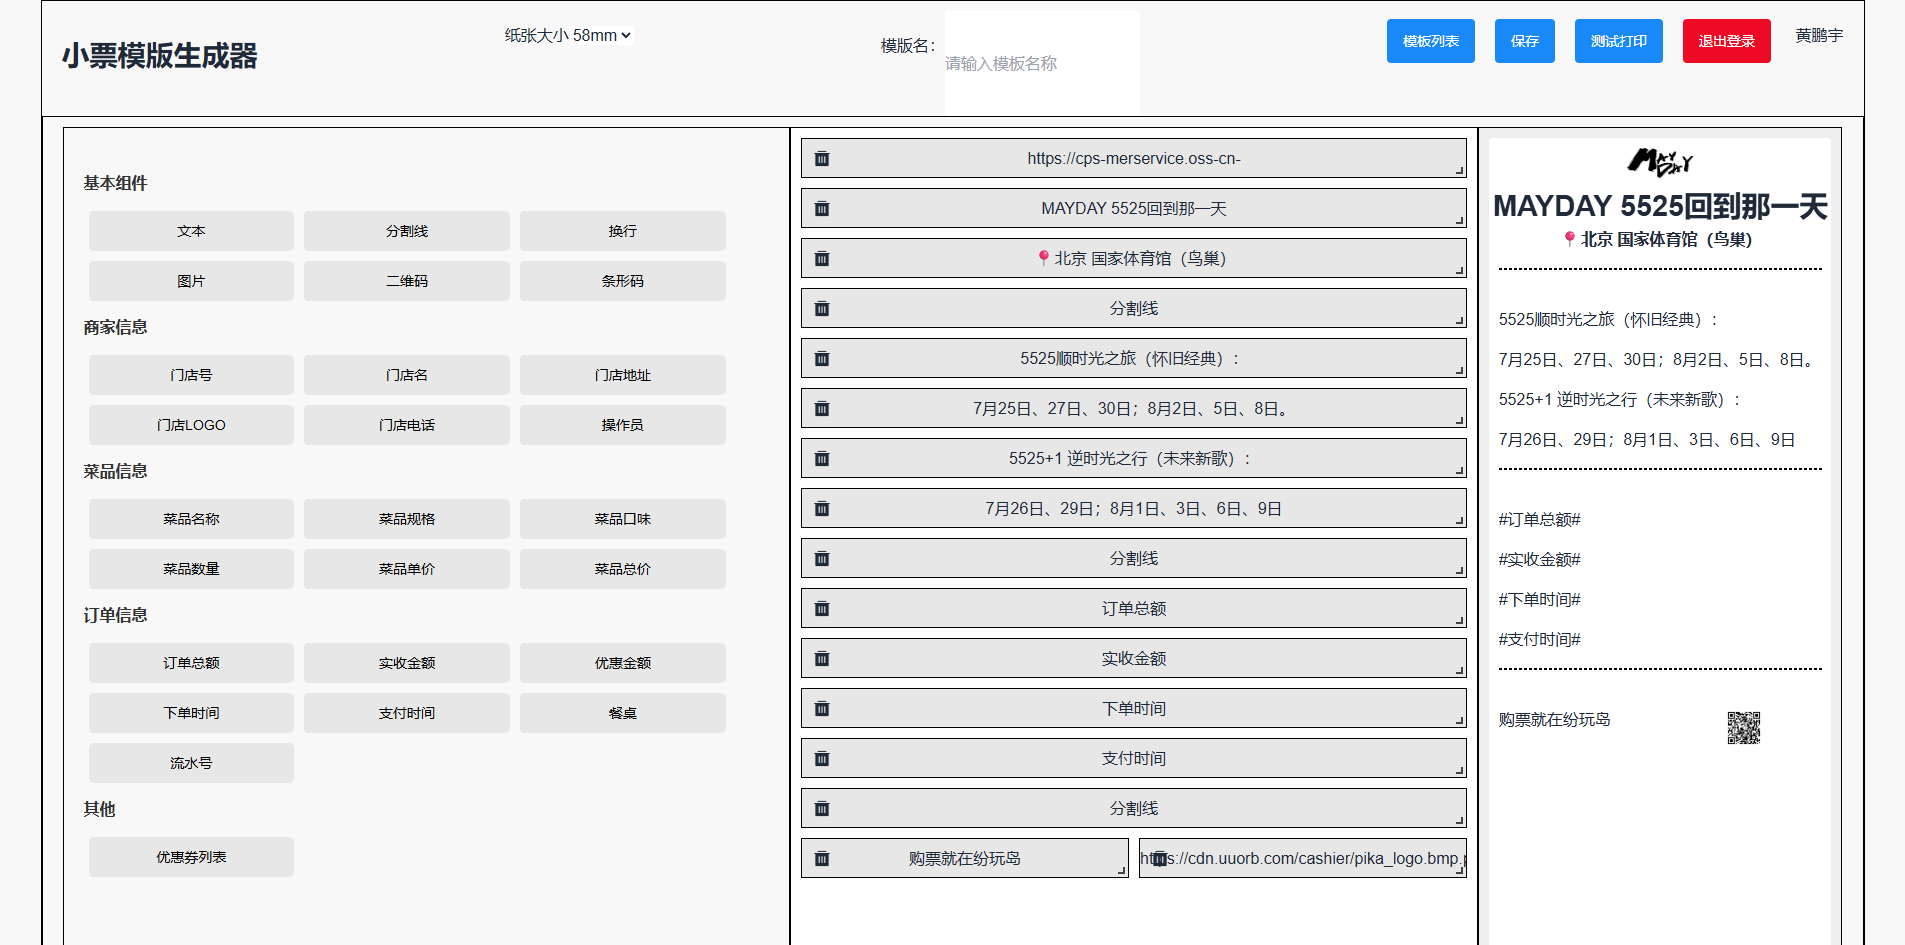This screenshot has height=945, width=1905.
Task: Click 测试打印 to test print
Action: click(x=1618, y=41)
